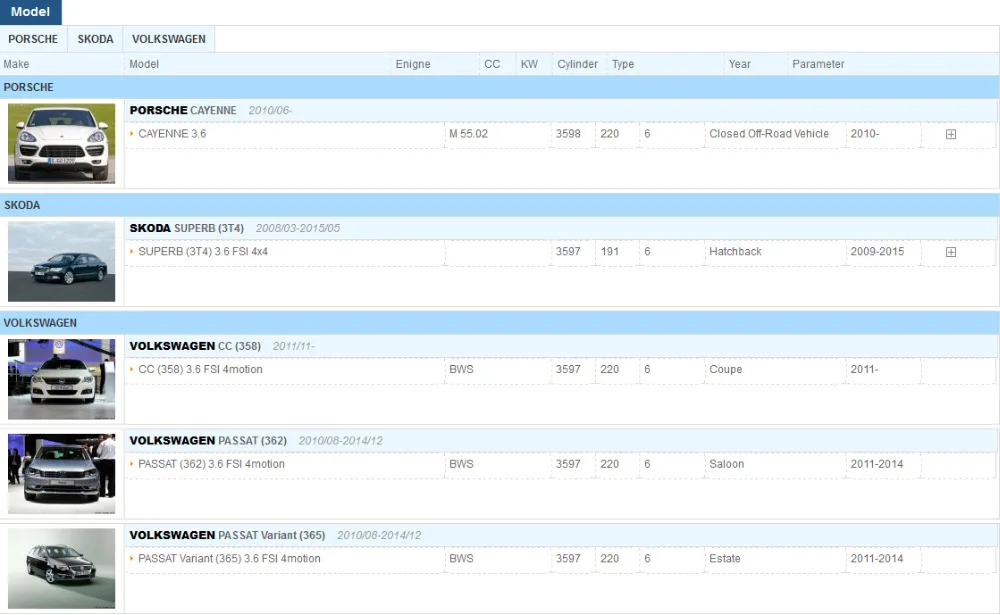The image size is (1000, 615).
Task: Click the VOLKSWAGEN CC (358) heading
Action: pyautogui.click(x=195, y=346)
